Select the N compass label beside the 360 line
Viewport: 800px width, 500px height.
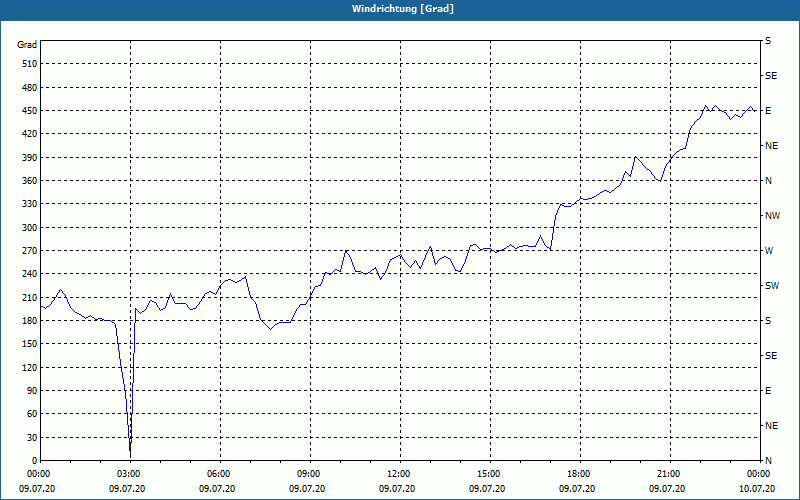pos(769,181)
